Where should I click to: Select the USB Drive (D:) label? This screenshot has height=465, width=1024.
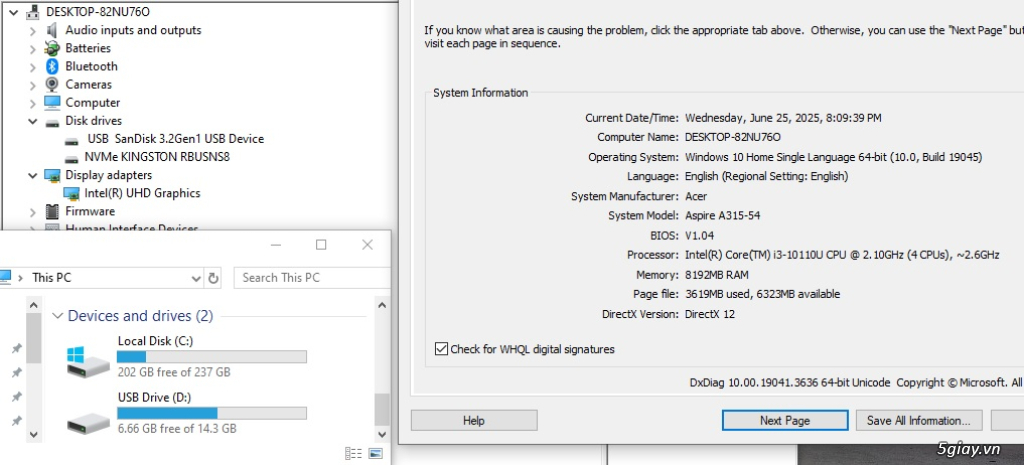[x=154, y=398]
